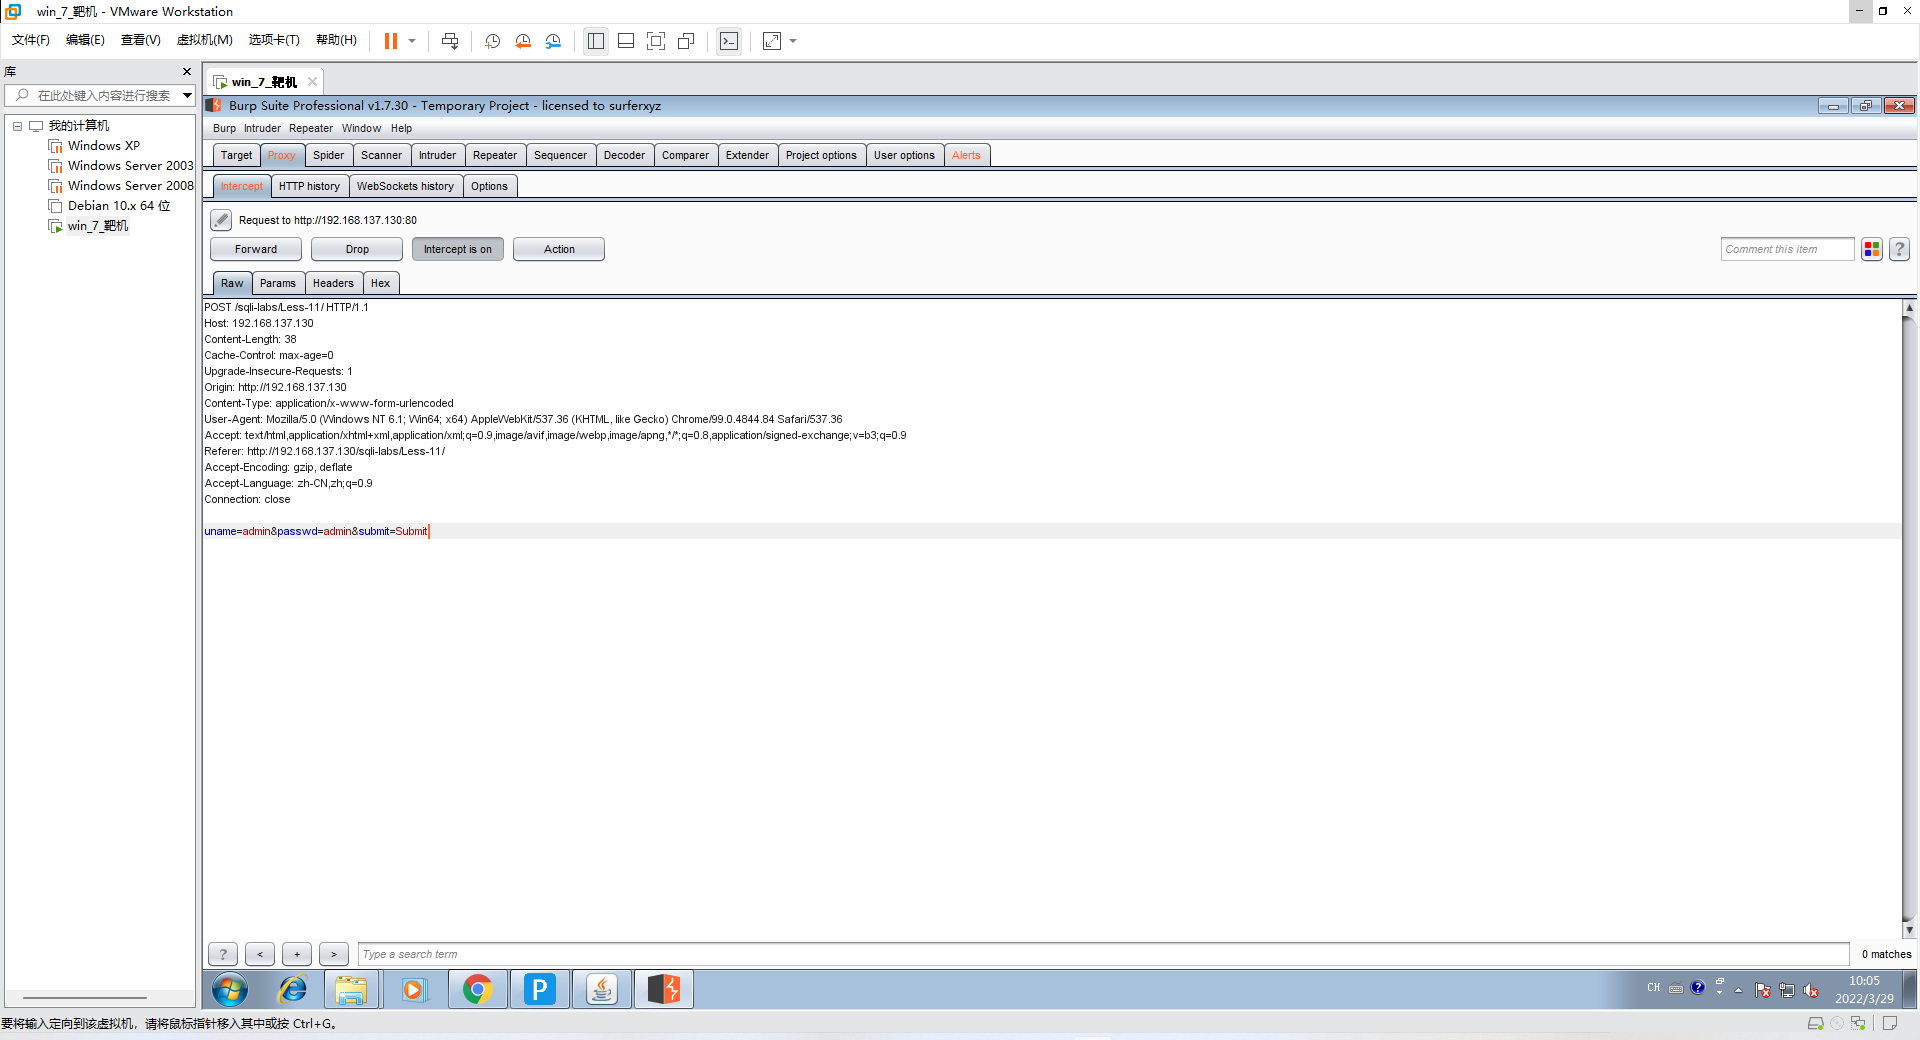Switch to the Spider tab
The height and width of the screenshot is (1040, 1920).
coord(328,155)
